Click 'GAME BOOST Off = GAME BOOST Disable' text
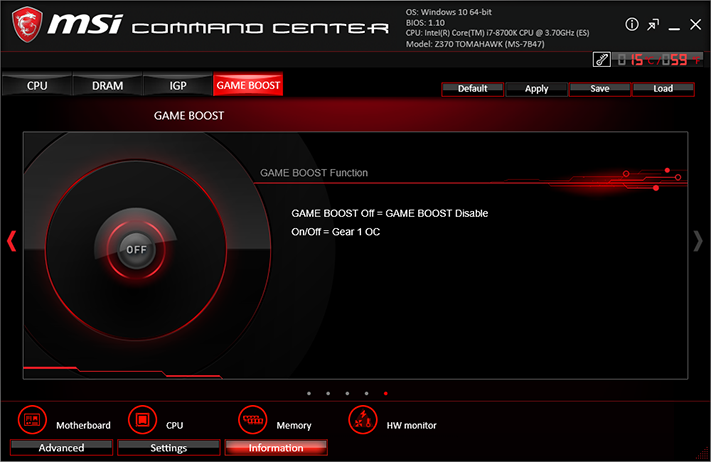 (390, 213)
